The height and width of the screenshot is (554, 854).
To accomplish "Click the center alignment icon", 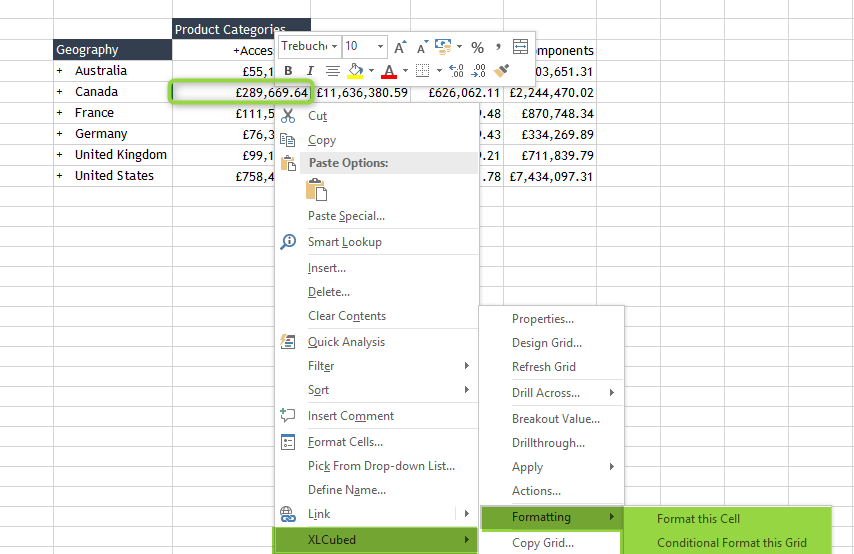I will pos(333,71).
